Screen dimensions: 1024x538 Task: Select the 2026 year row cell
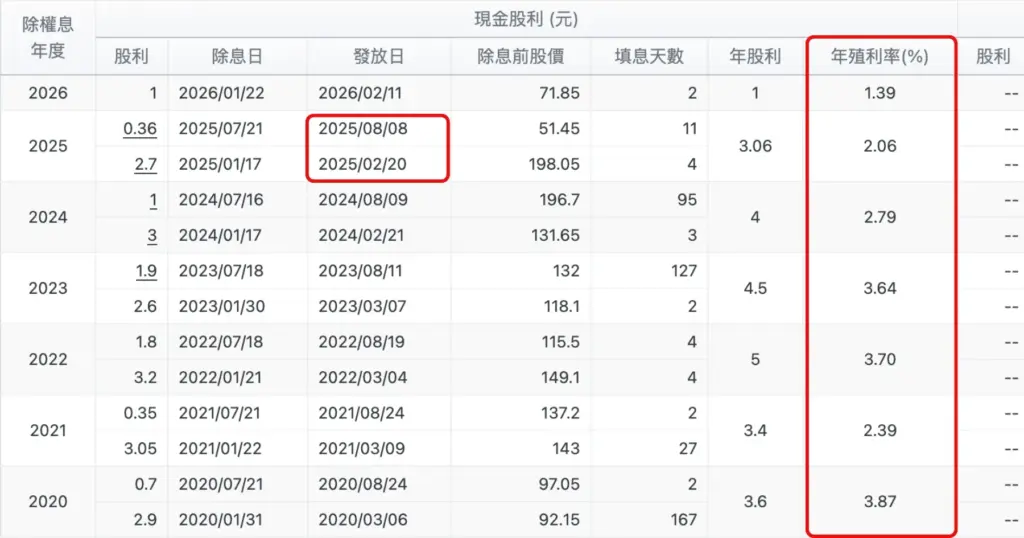point(48,93)
